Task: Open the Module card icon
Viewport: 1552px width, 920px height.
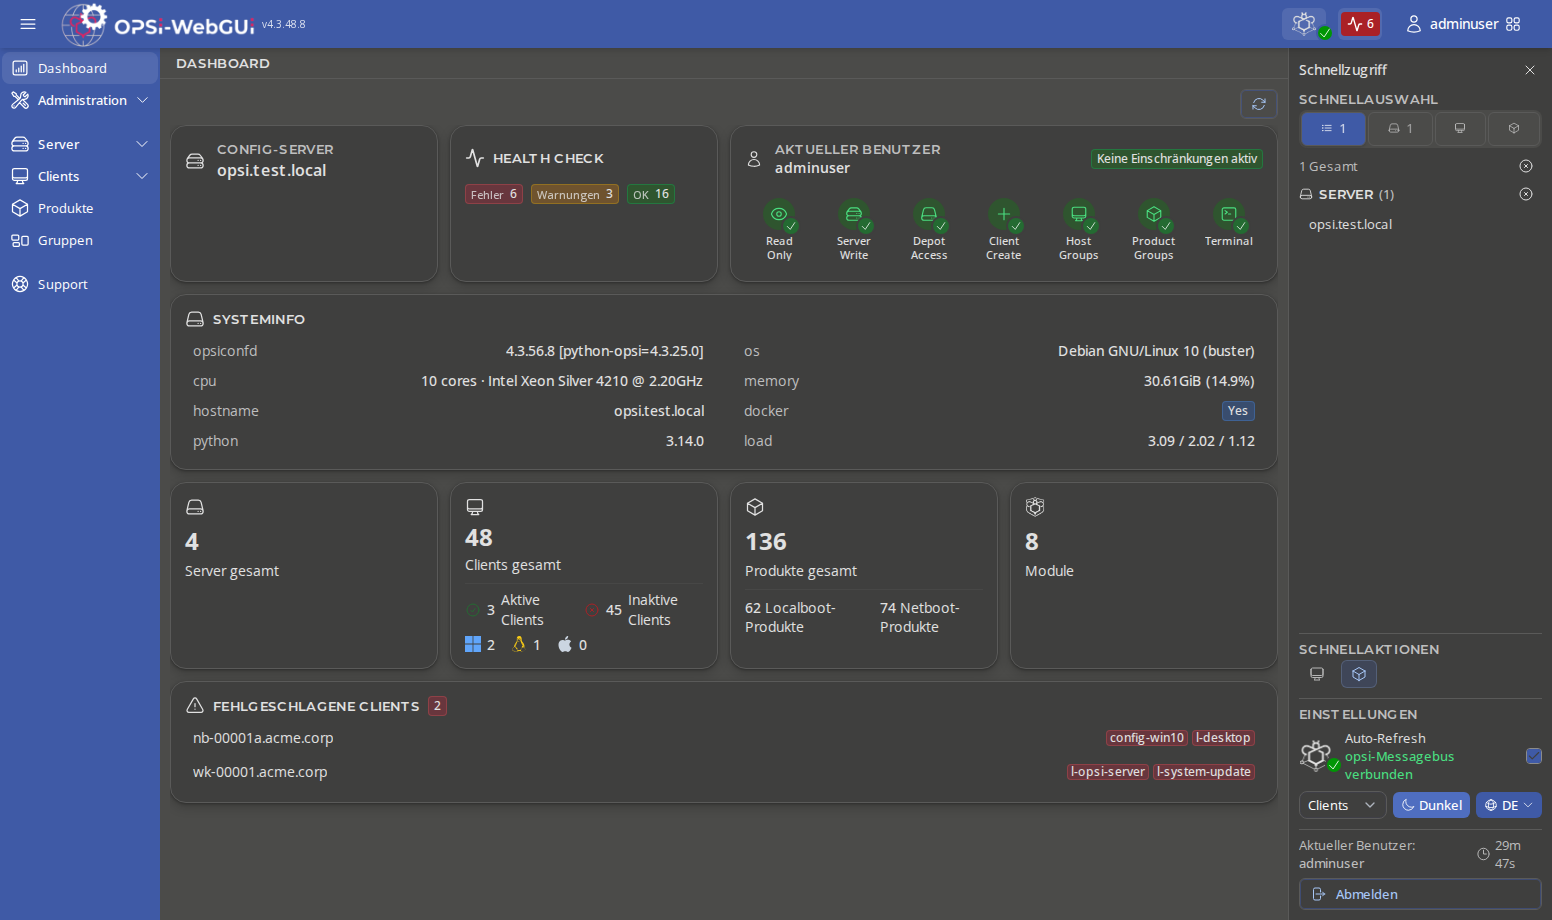Action: click(x=1035, y=507)
